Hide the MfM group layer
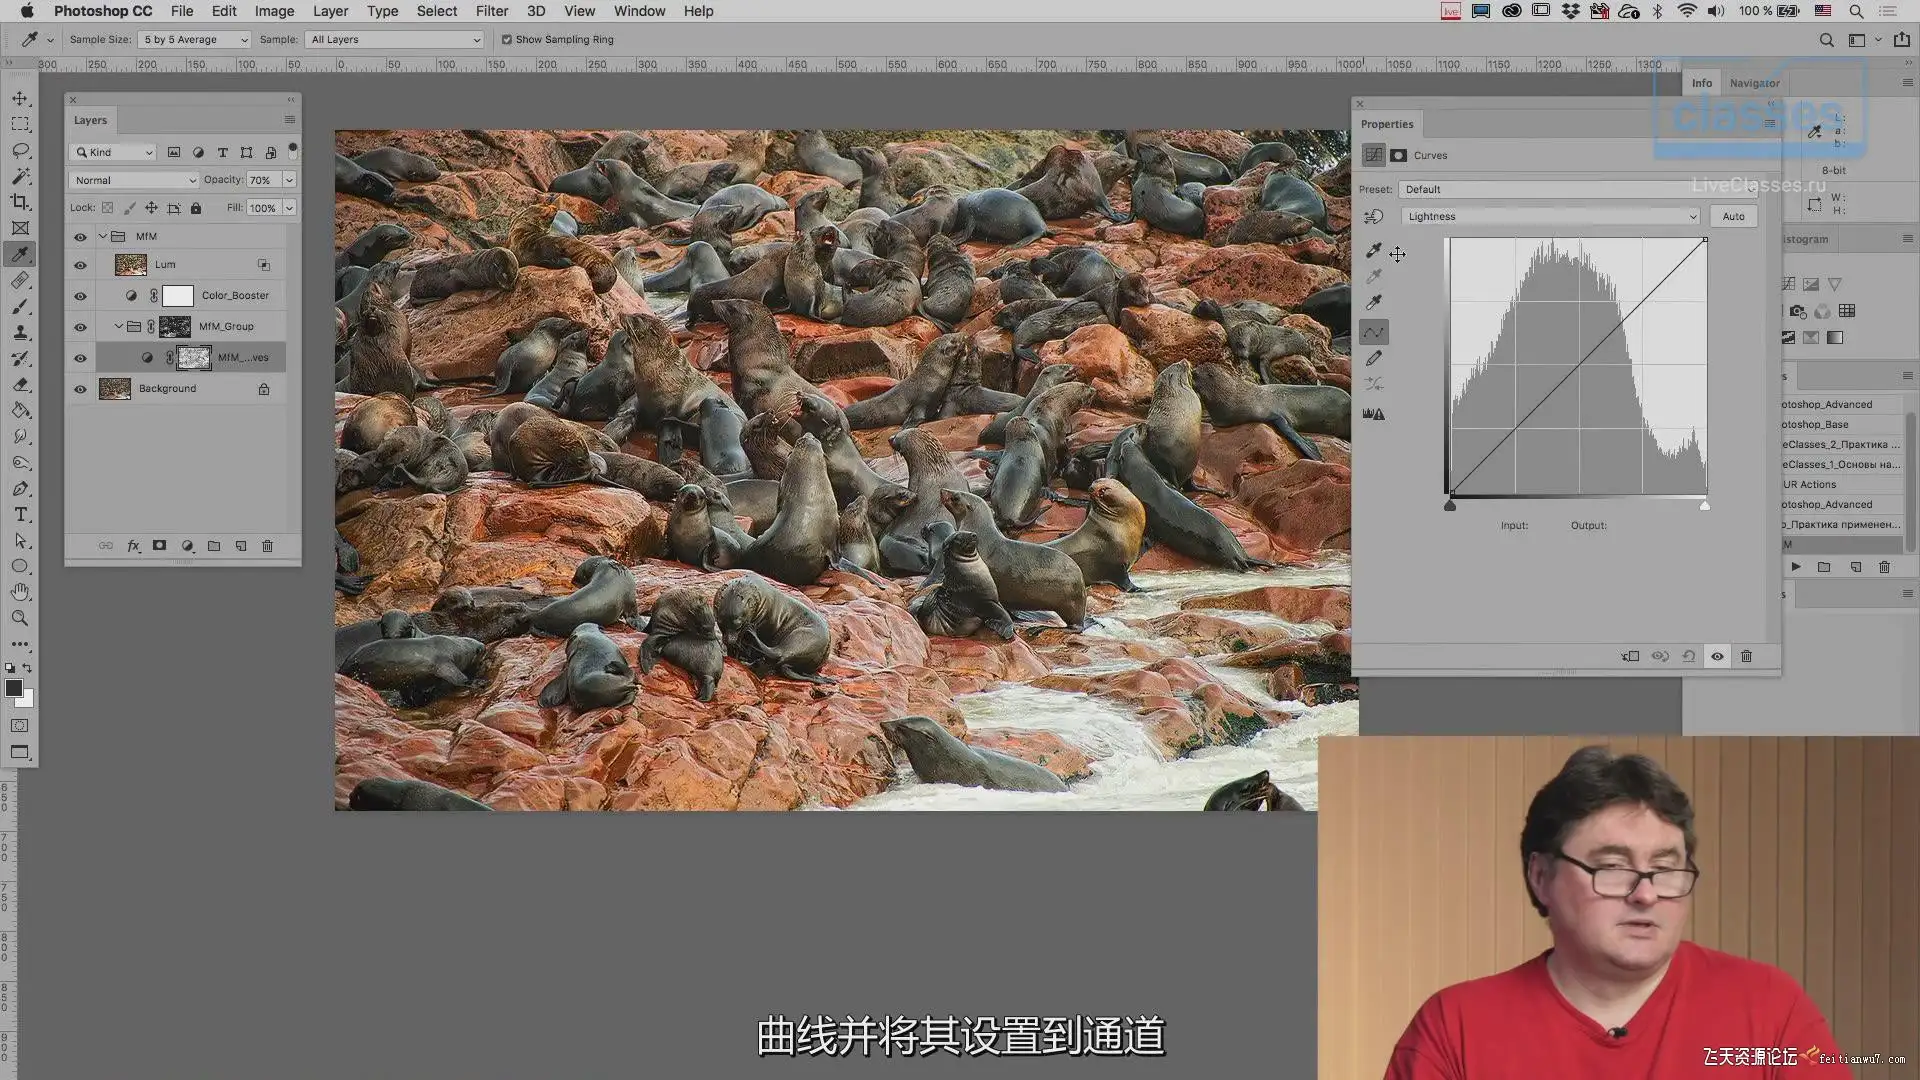This screenshot has height=1080, width=1920. point(80,237)
